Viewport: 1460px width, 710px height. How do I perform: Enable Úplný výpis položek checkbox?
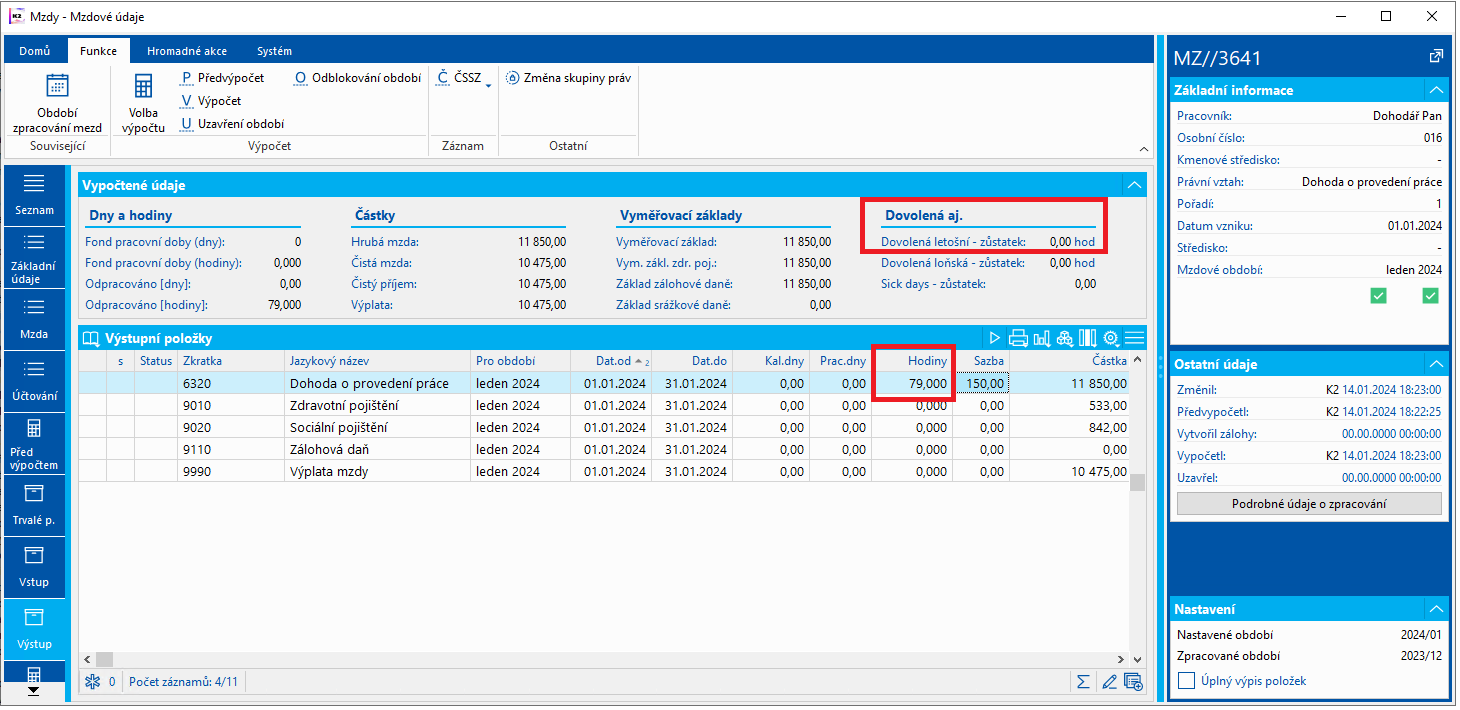(x=1187, y=681)
